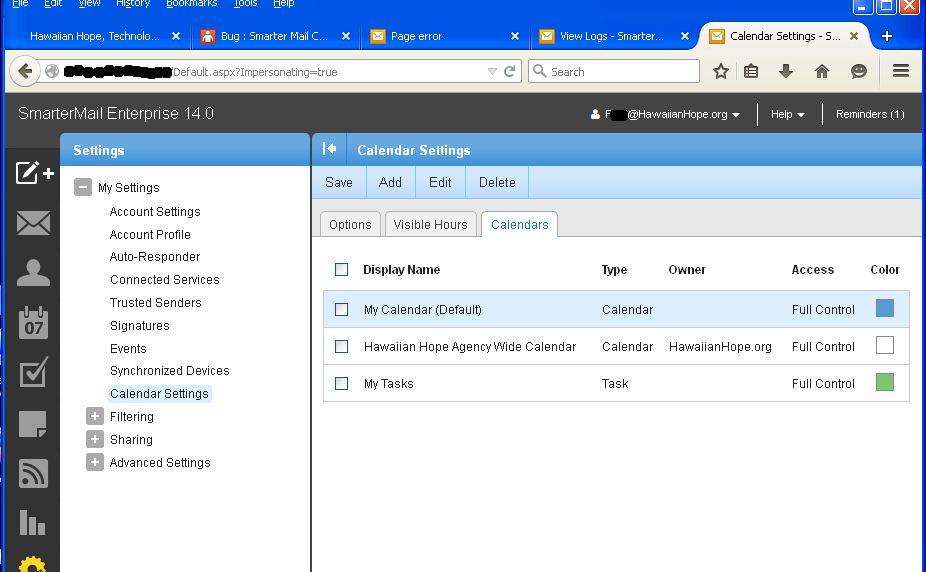926x572 pixels.
Task: Open the Email envelope icon in sidebar
Action: [x=33, y=223]
